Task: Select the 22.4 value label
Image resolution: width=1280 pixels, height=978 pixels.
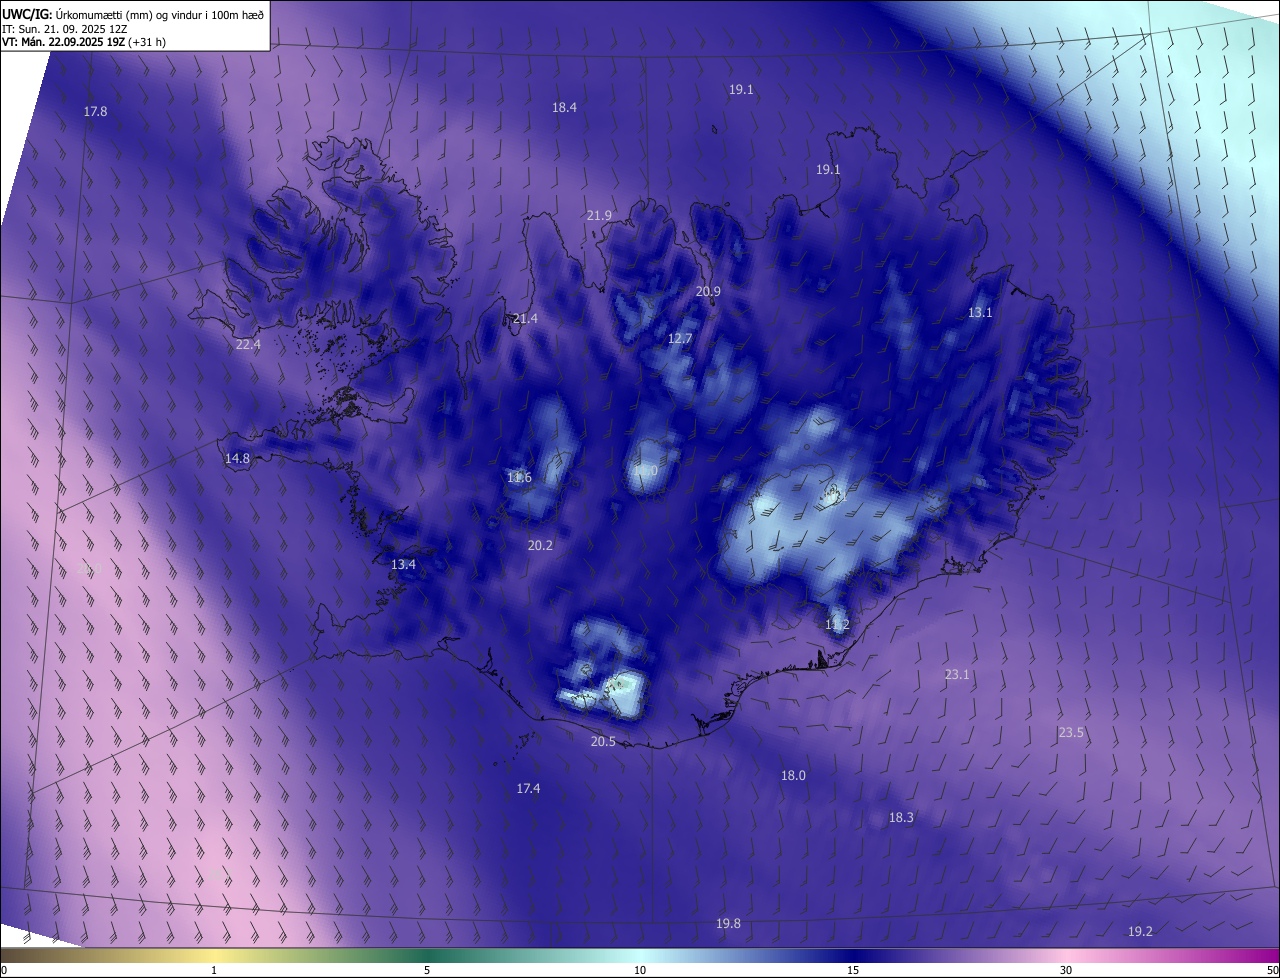Action: [248, 345]
